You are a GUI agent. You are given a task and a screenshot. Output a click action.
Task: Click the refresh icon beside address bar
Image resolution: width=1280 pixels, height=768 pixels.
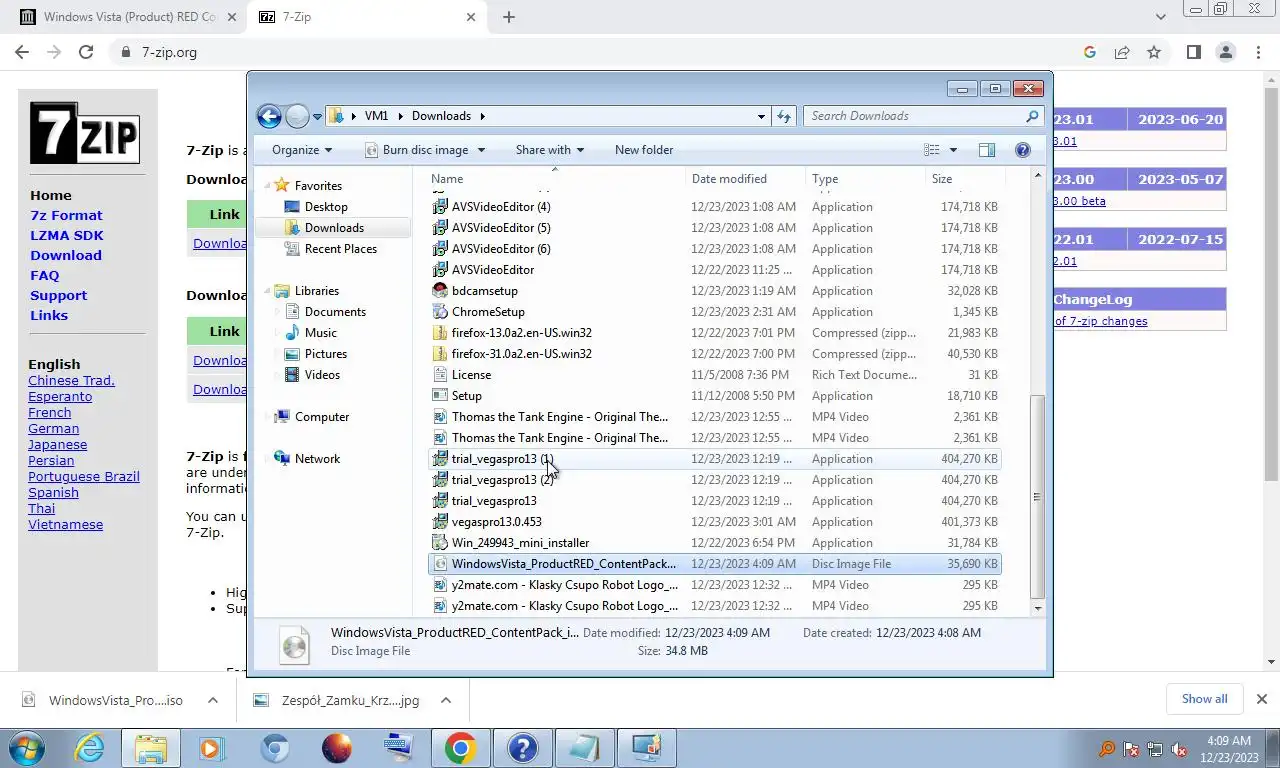coord(784,116)
